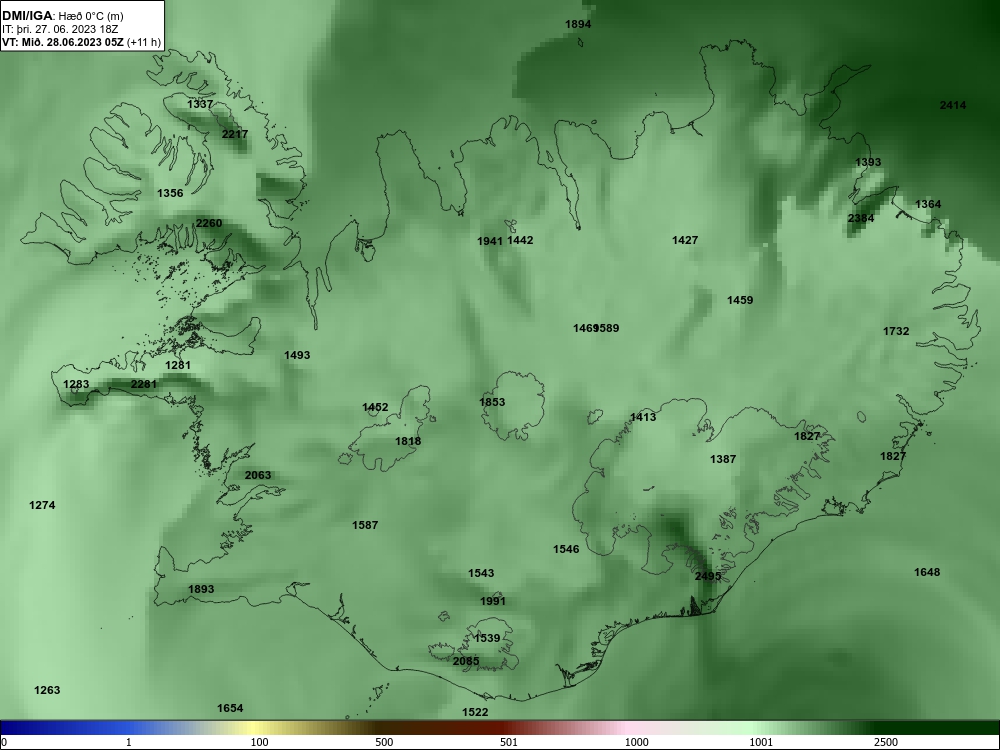1000x750 pixels.
Task: Click the 1283 reading on the peninsula tip
Action: 76,384
